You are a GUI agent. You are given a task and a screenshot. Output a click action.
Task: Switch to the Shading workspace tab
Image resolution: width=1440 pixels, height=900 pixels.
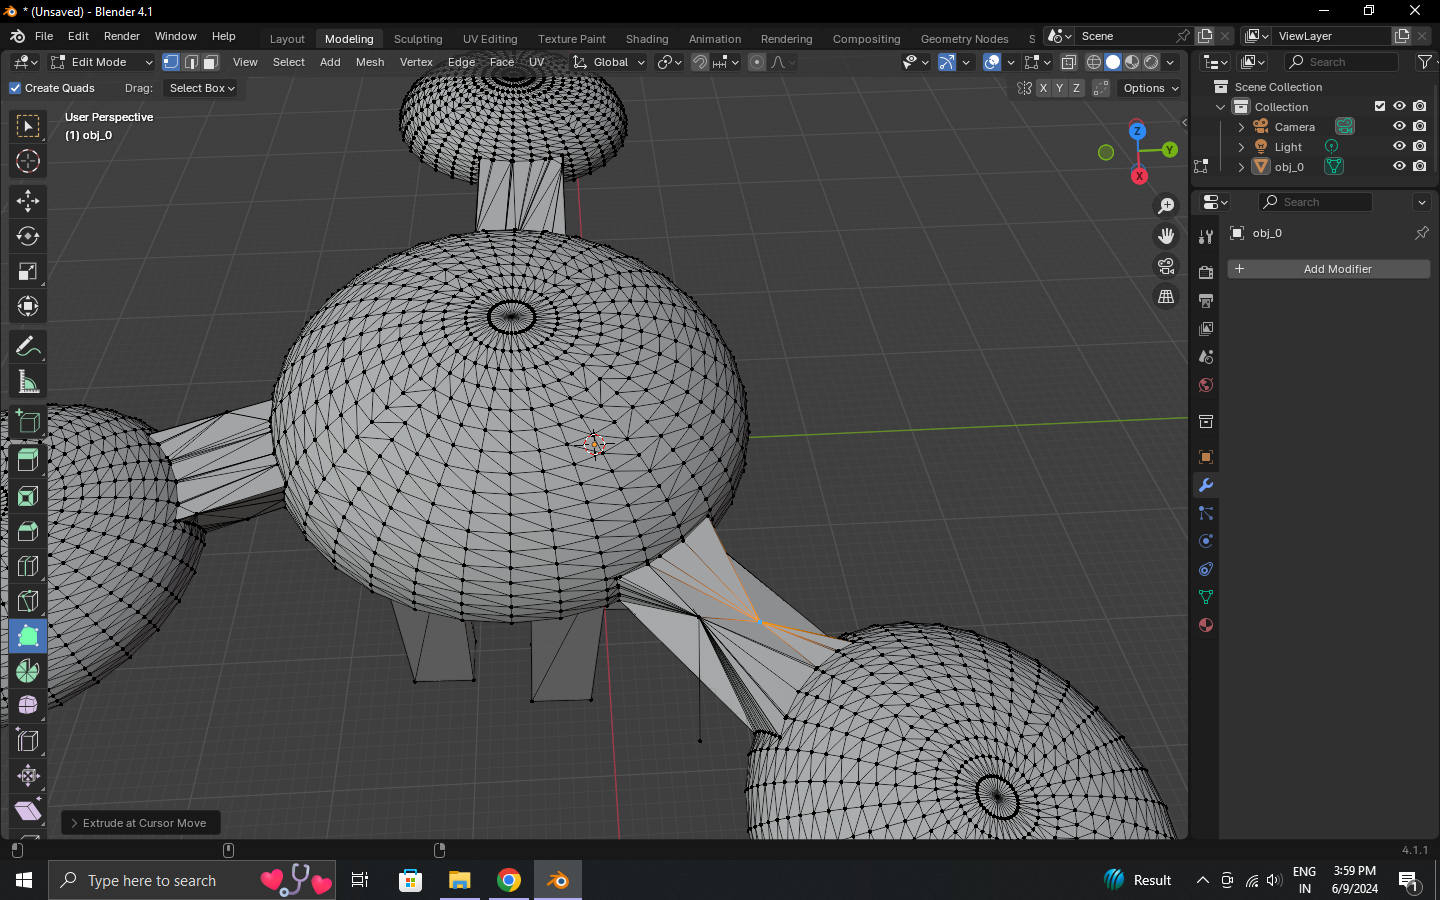(x=647, y=39)
